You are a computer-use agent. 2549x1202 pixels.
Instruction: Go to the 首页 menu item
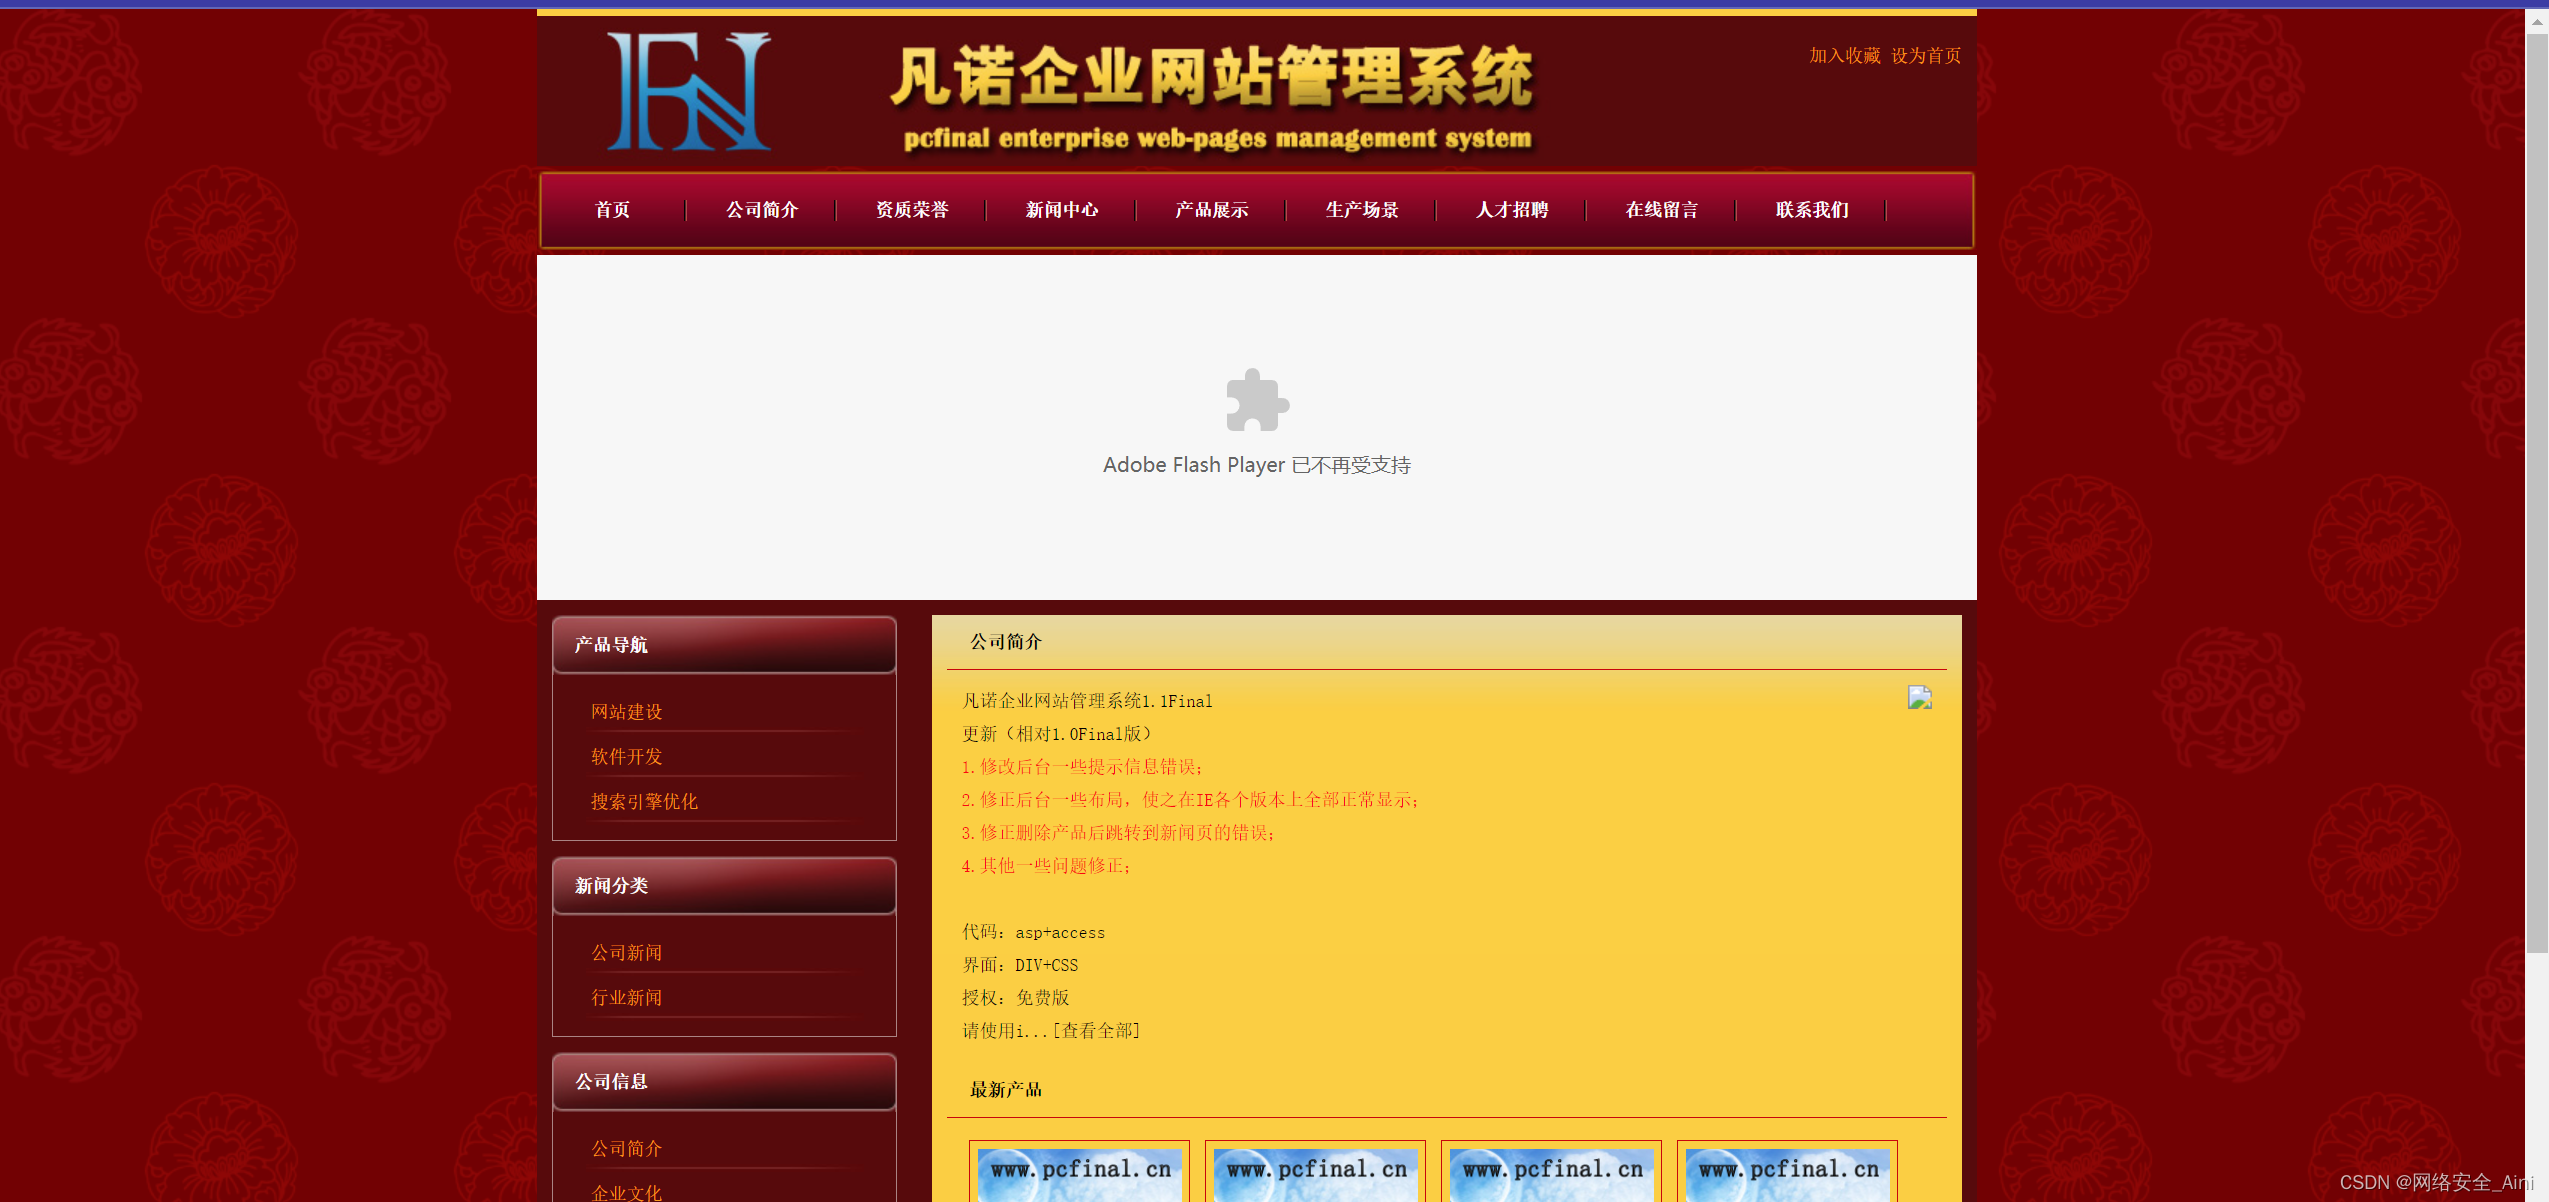point(612,210)
